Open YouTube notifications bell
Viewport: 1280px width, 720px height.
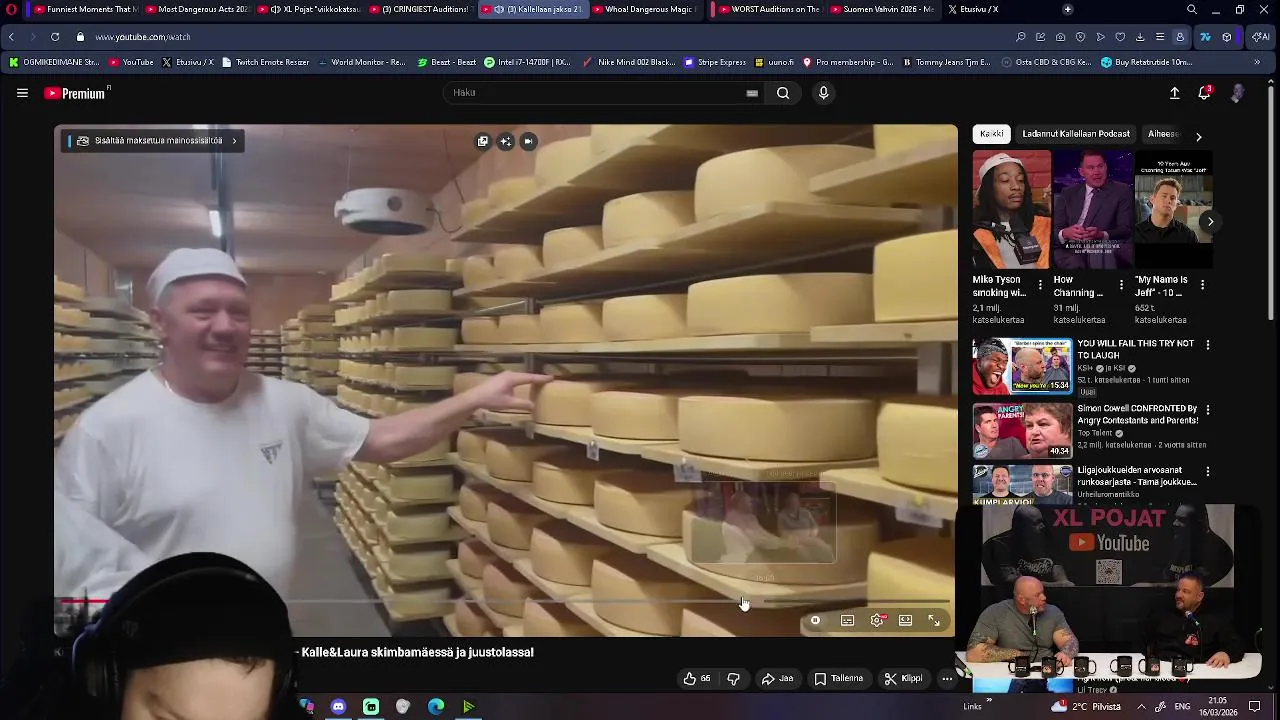coord(1205,93)
